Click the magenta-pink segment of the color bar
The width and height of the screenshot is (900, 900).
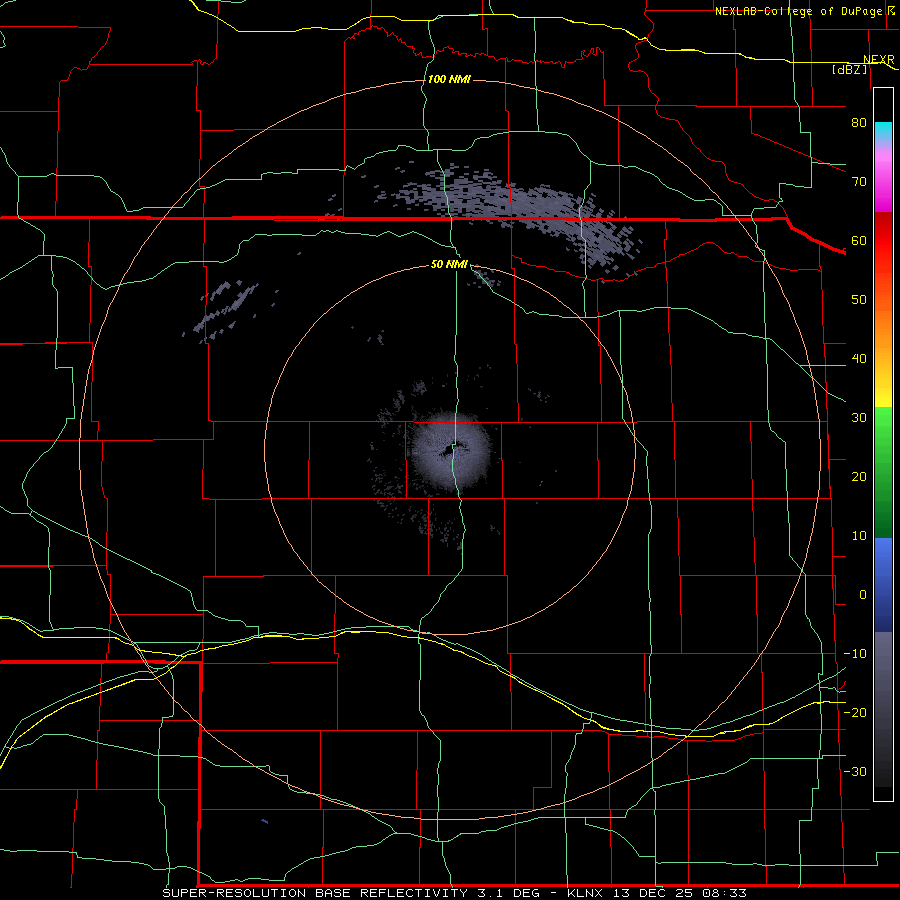pyautogui.click(x=883, y=181)
